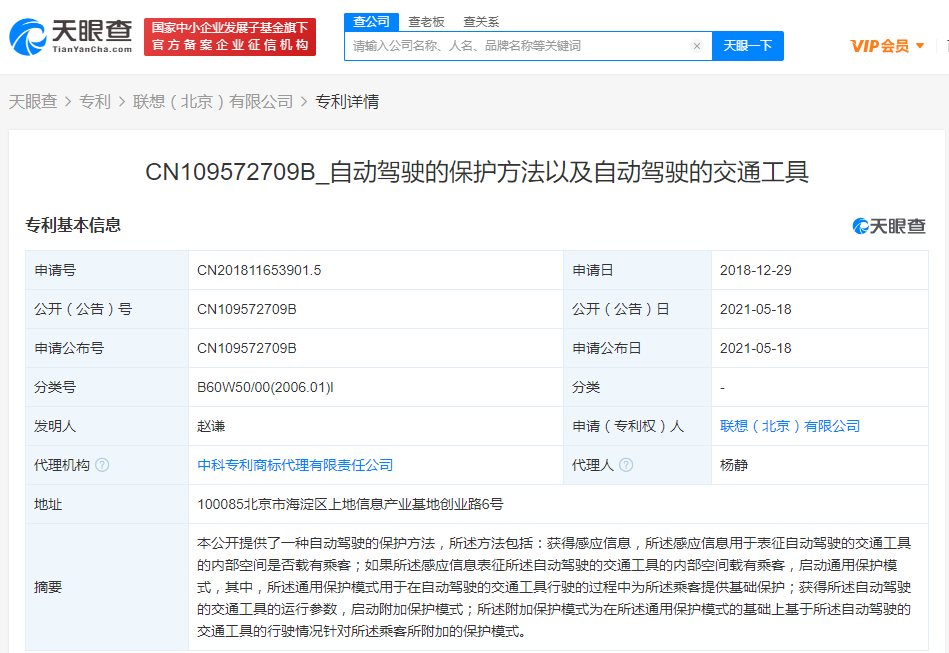This screenshot has width=949, height=653.
Task: Select agent name 杨静
Action: point(734,465)
